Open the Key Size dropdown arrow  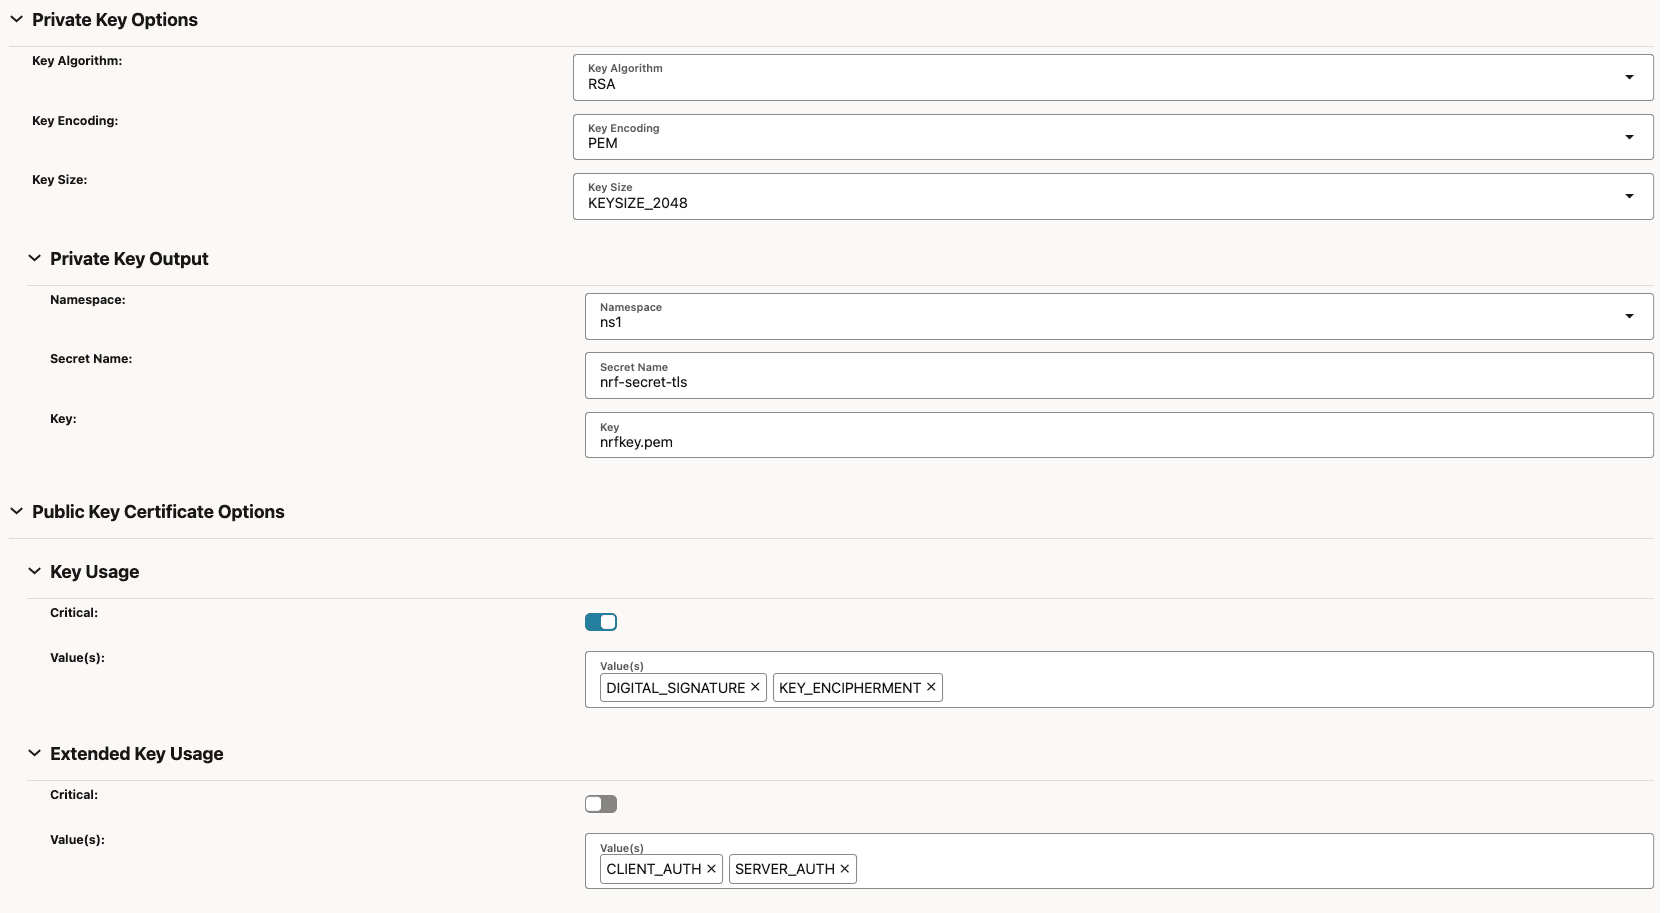1629,196
